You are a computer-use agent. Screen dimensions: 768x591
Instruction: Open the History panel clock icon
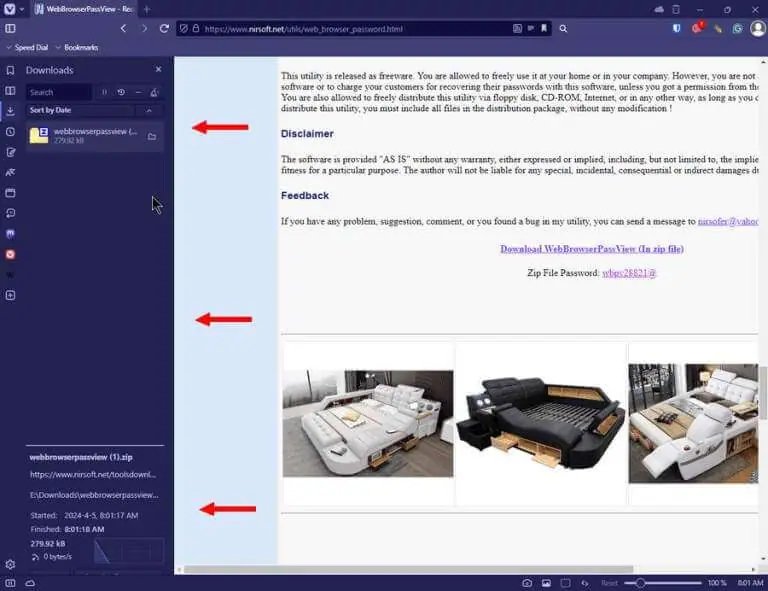pyautogui.click(x=10, y=132)
